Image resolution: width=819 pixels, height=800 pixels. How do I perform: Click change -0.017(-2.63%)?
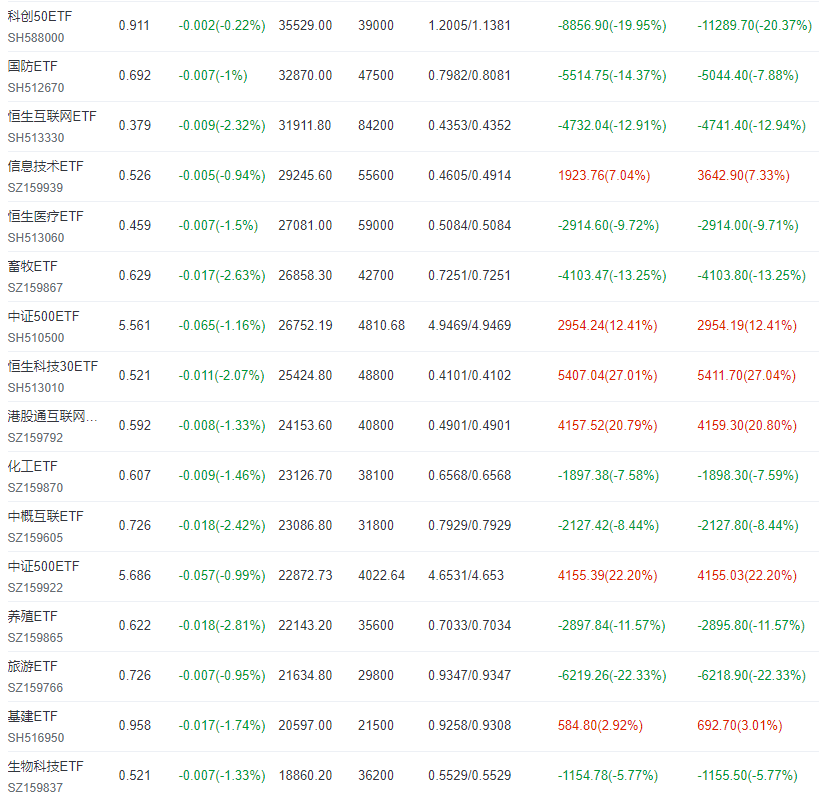tap(221, 276)
